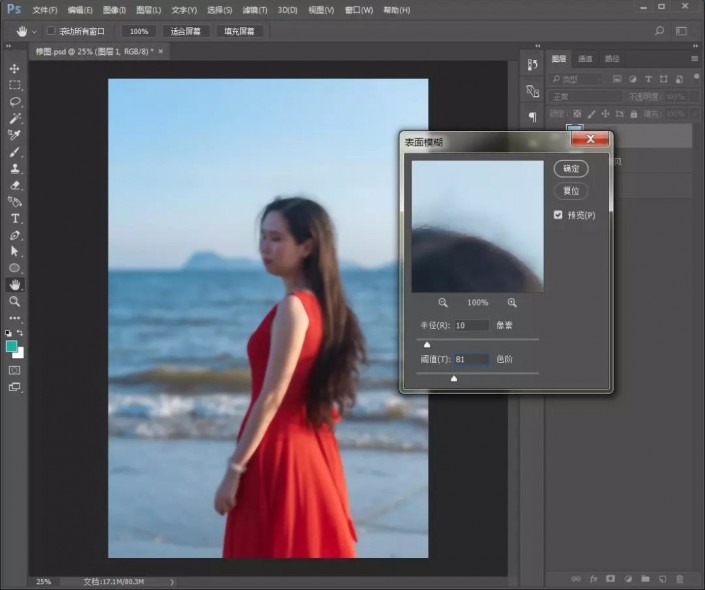Toggle type layer filter
This screenshot has height=590, width=705.
click(x=648, y=79)
